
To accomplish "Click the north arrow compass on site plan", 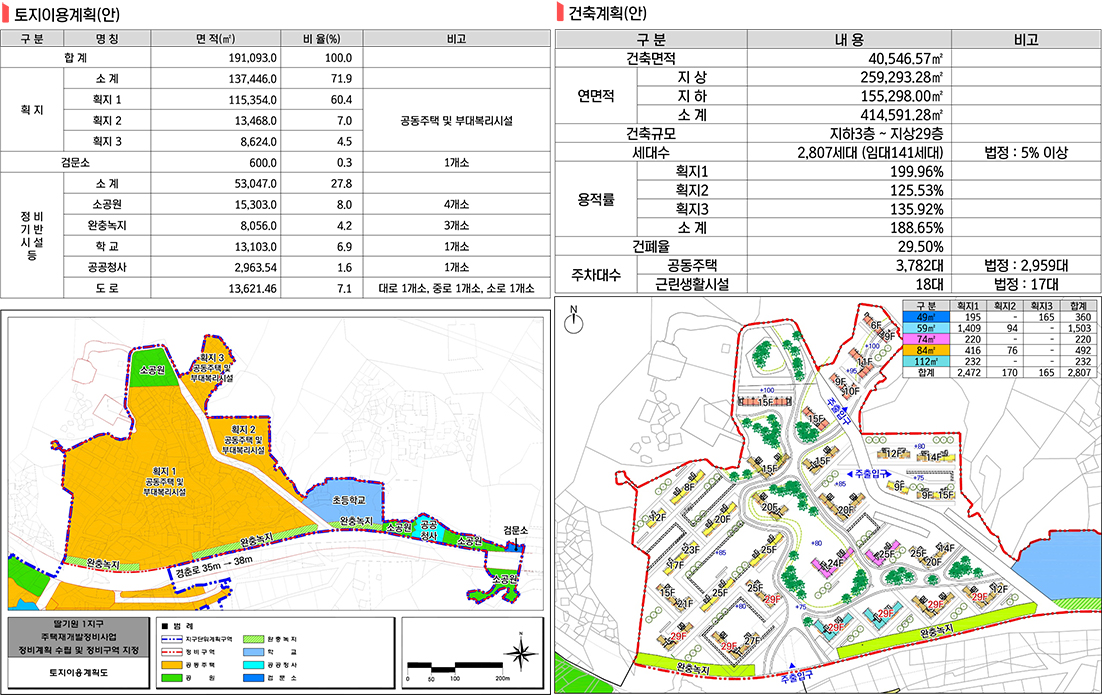I will coord(574,321).
